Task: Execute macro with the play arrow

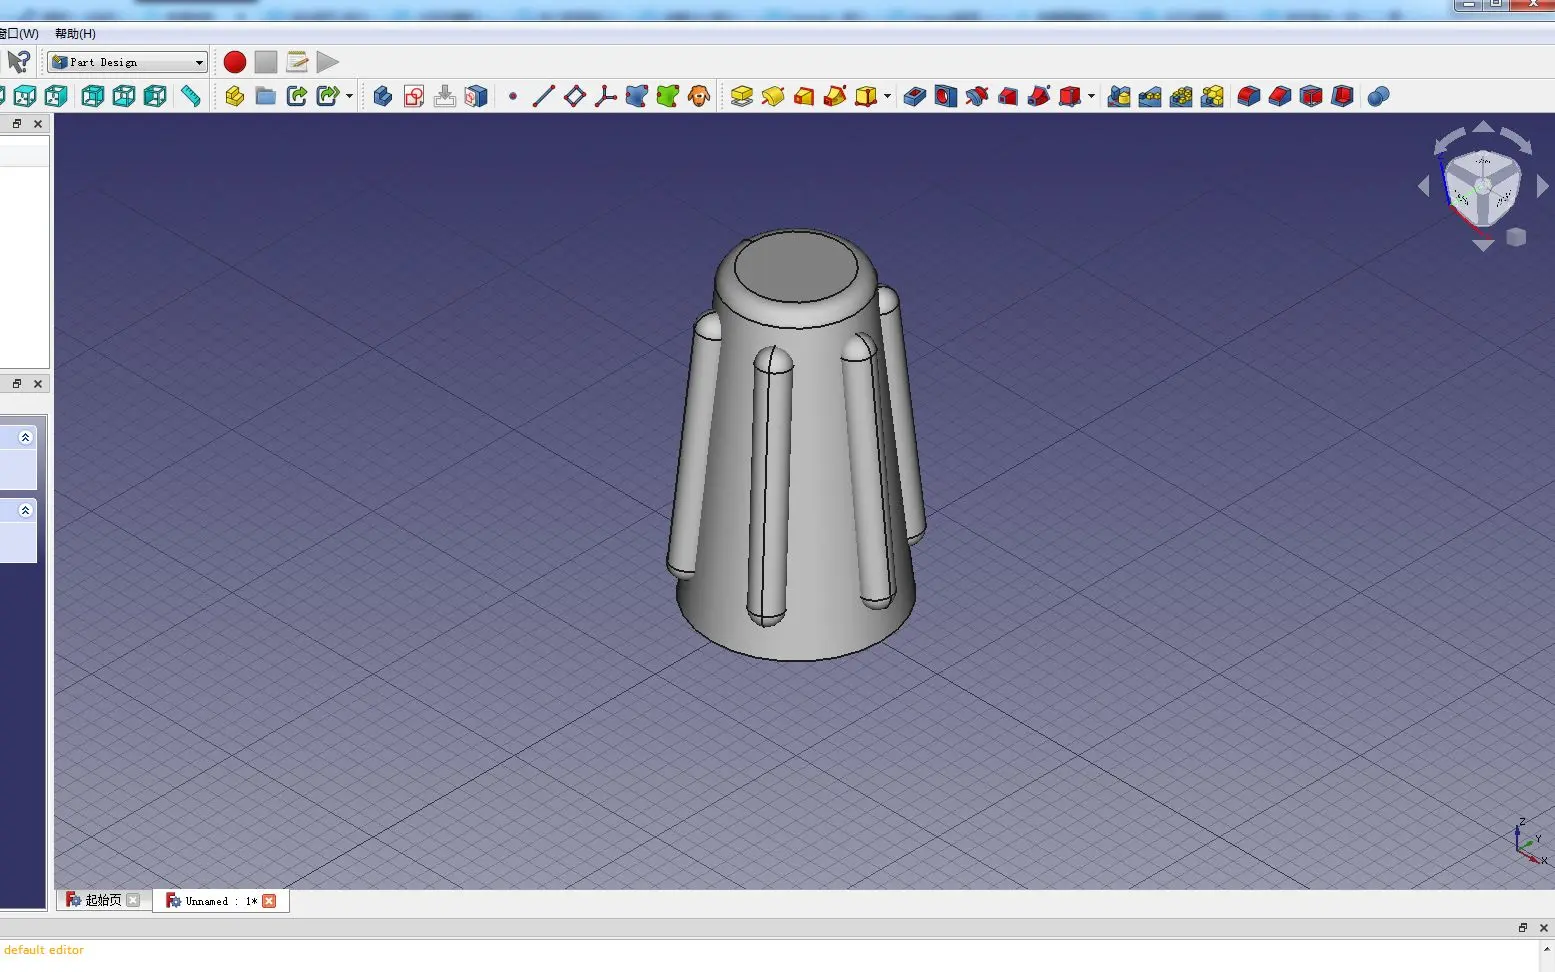Action: pyautogui.click(x=328, y=62)
